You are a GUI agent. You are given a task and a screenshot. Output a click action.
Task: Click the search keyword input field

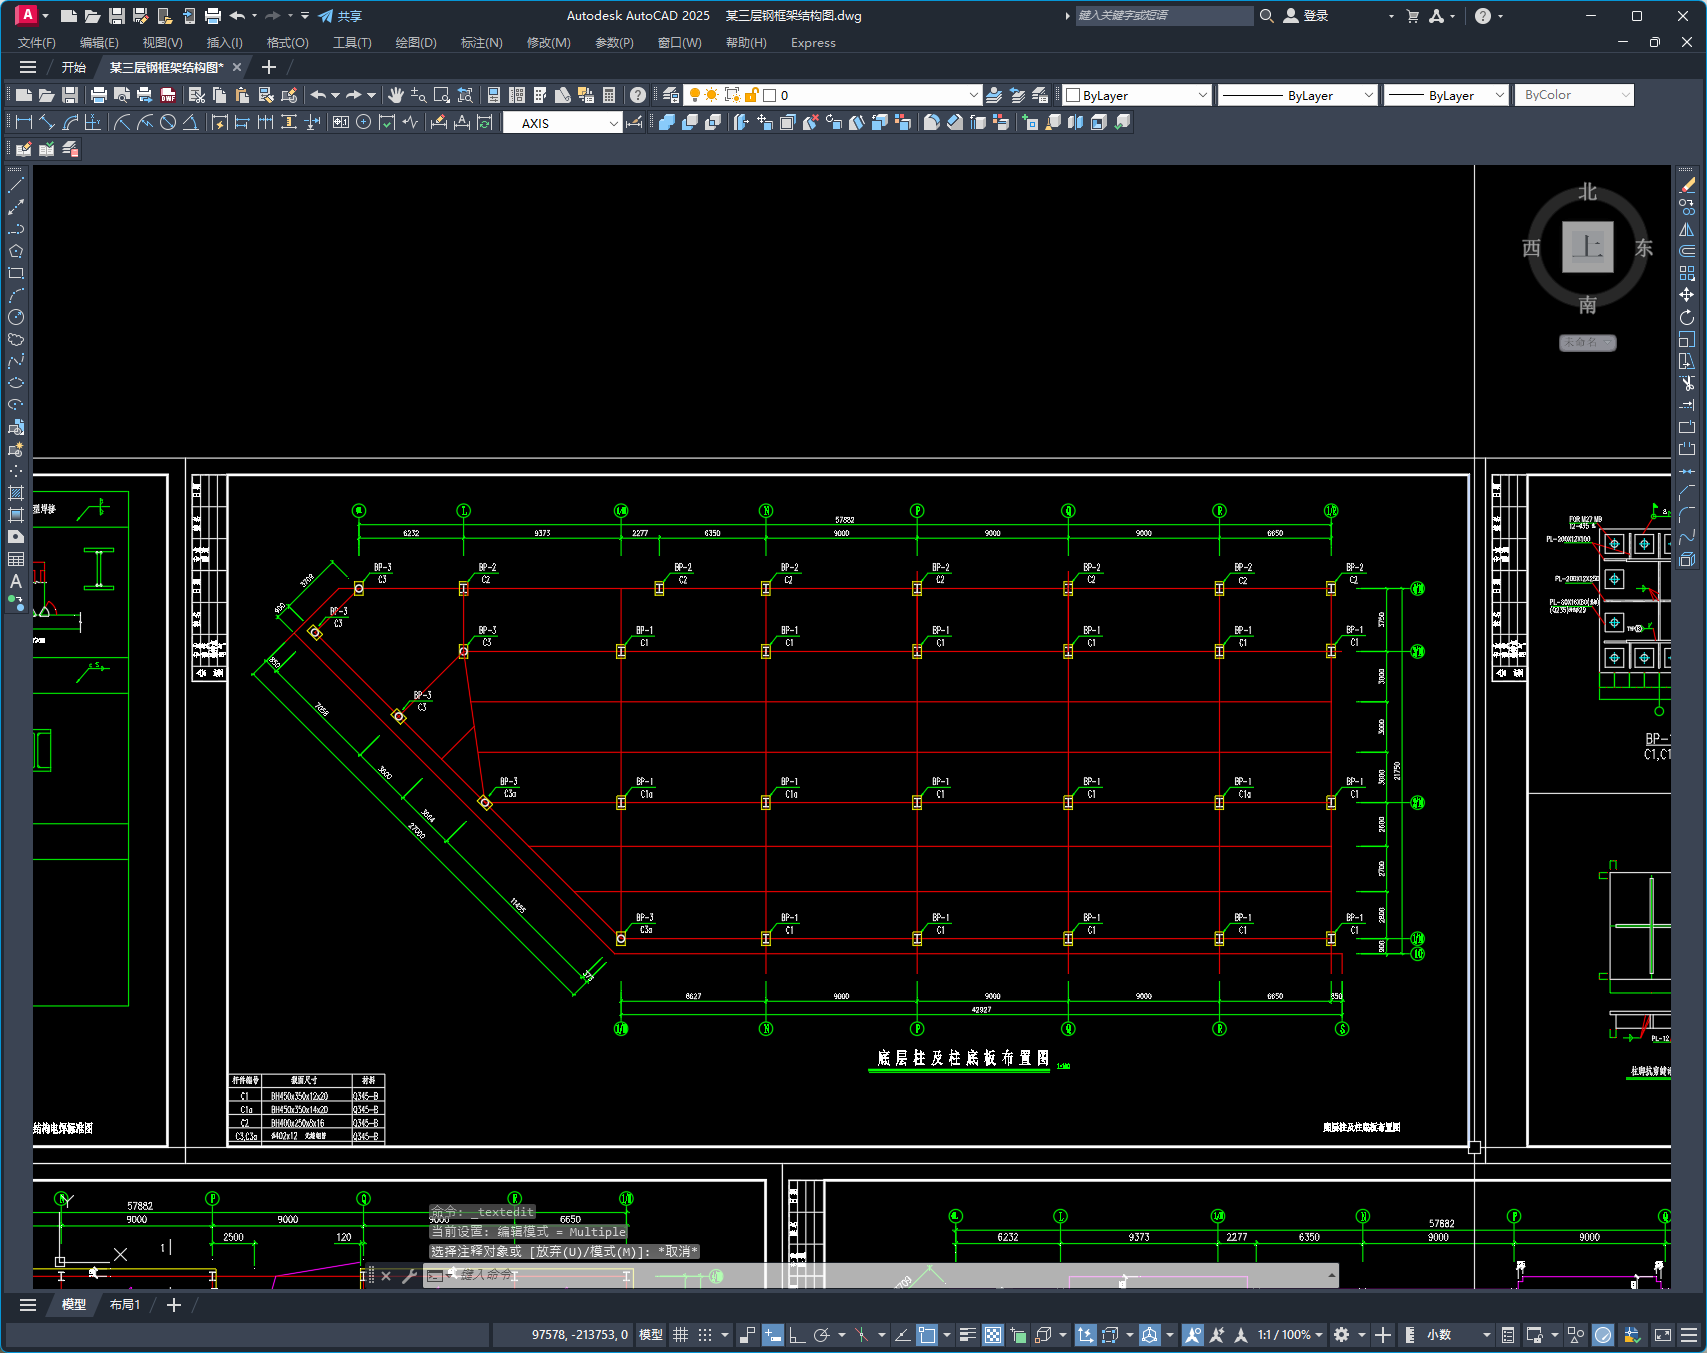click(x=1164, y=16)
